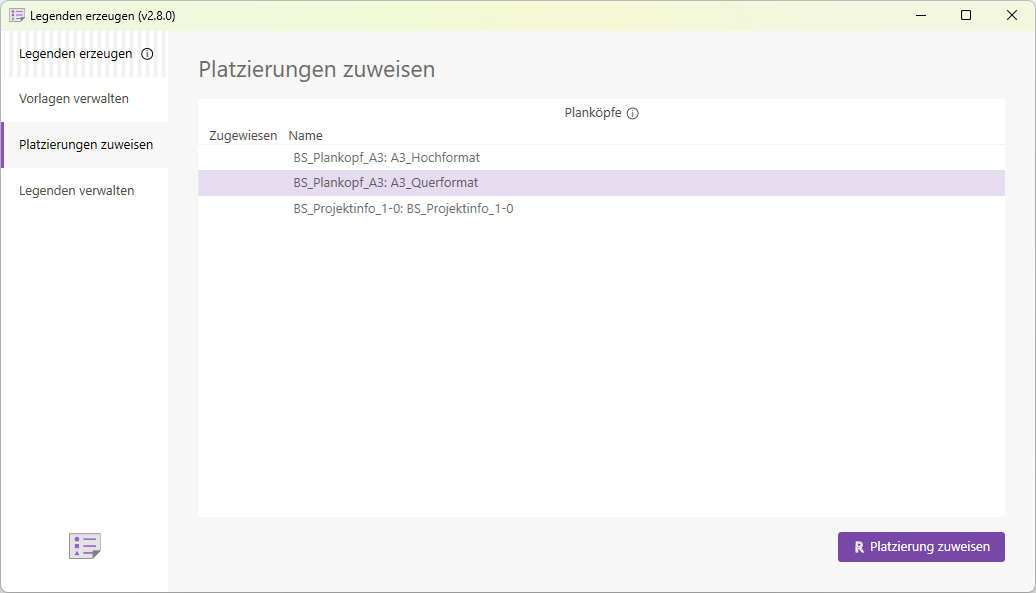Choose the BS_Projektinfo_1-0 entry
The height and width of the screenshot is (593, 1036).
(402, 208)
